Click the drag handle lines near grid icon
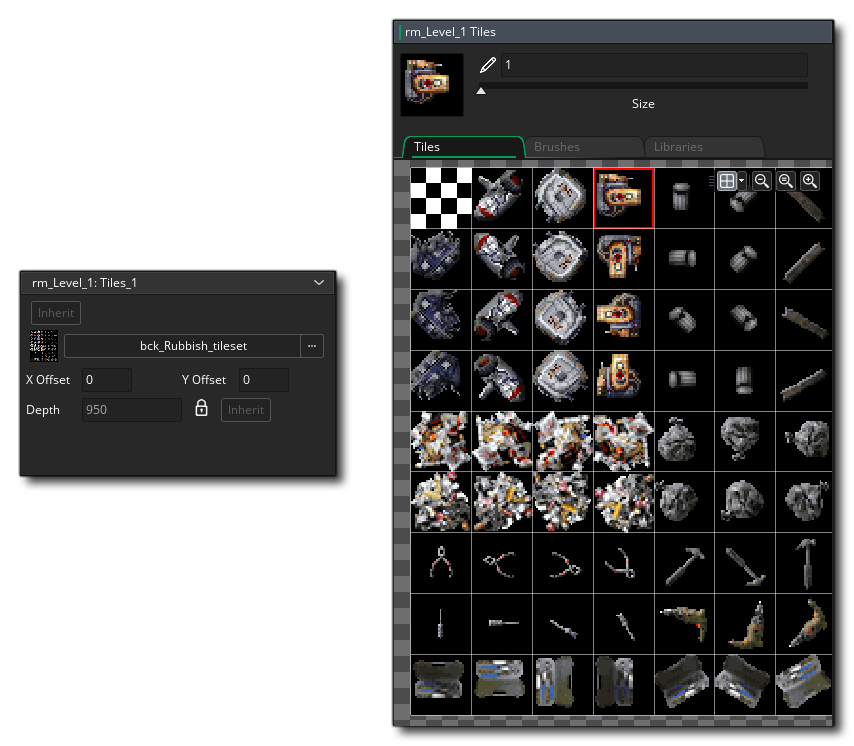 coord(712,181)
